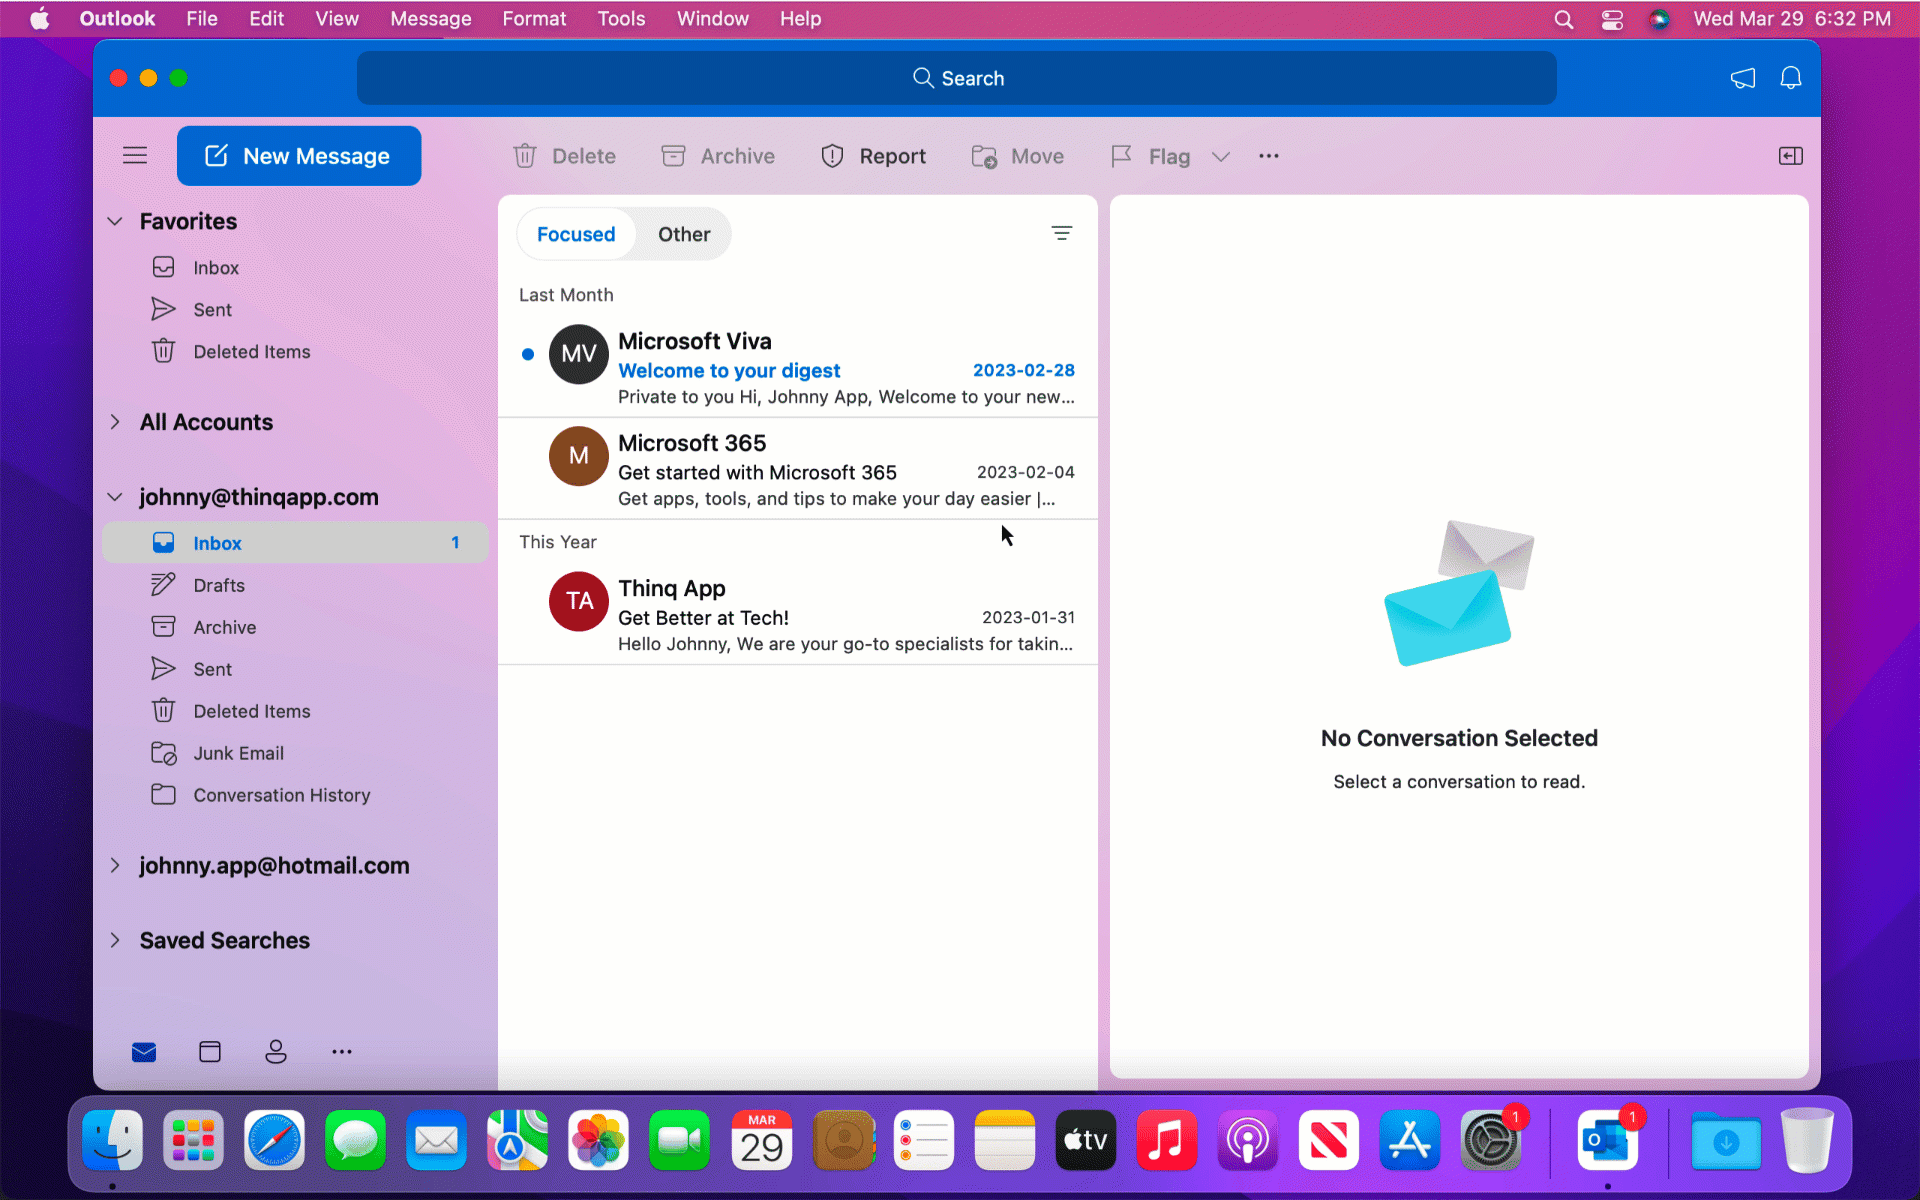Click the M sender avatar for Microsoft 365
The width and height of the screenshot is (1920, 1200).
[579, 456]
